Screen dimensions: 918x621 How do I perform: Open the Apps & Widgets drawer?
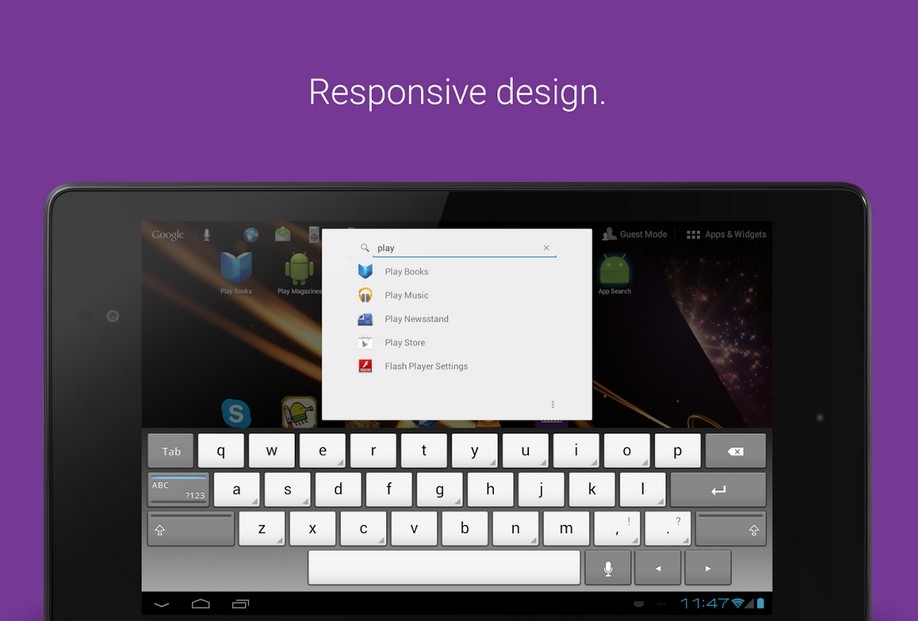tap(726, 234)
